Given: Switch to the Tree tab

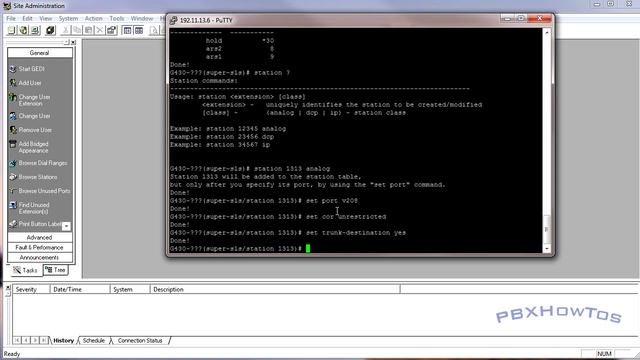Looking at the screenshot, I should pyautogui.click(x=55, y=270).
